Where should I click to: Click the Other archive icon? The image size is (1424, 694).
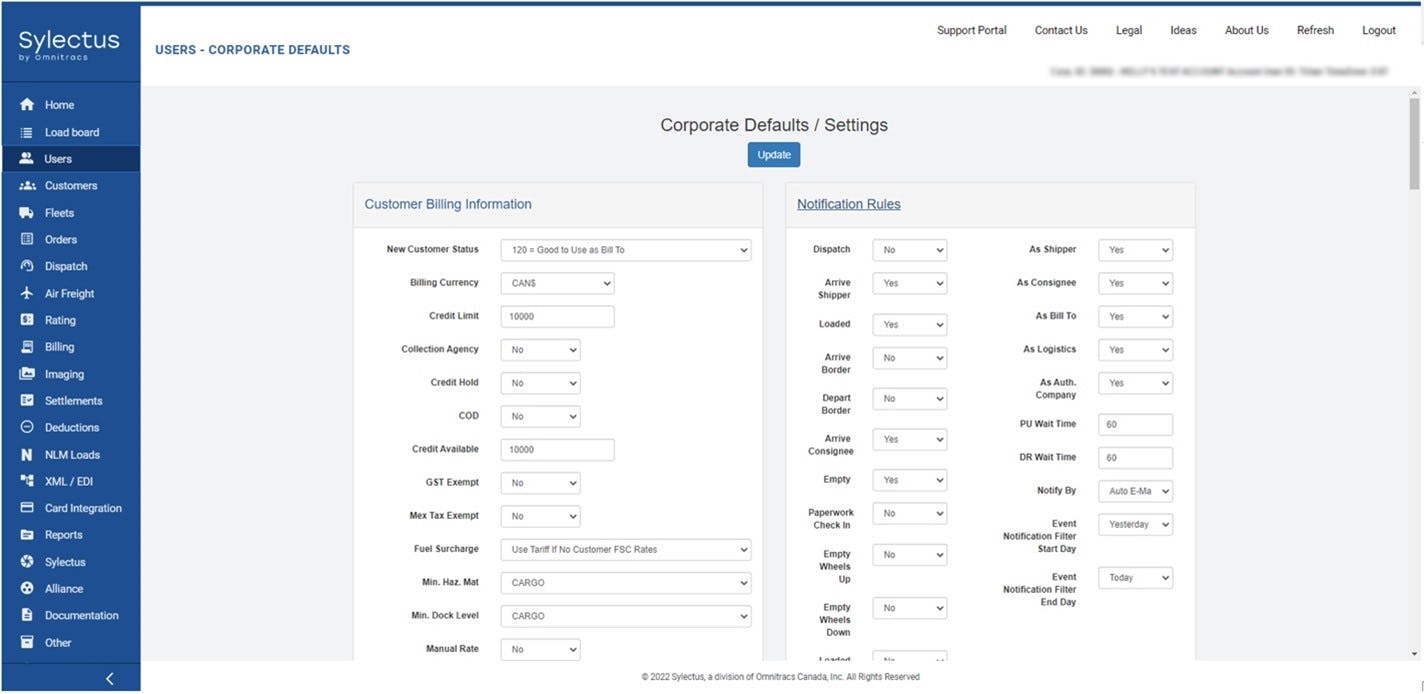(x=27, y=642)
